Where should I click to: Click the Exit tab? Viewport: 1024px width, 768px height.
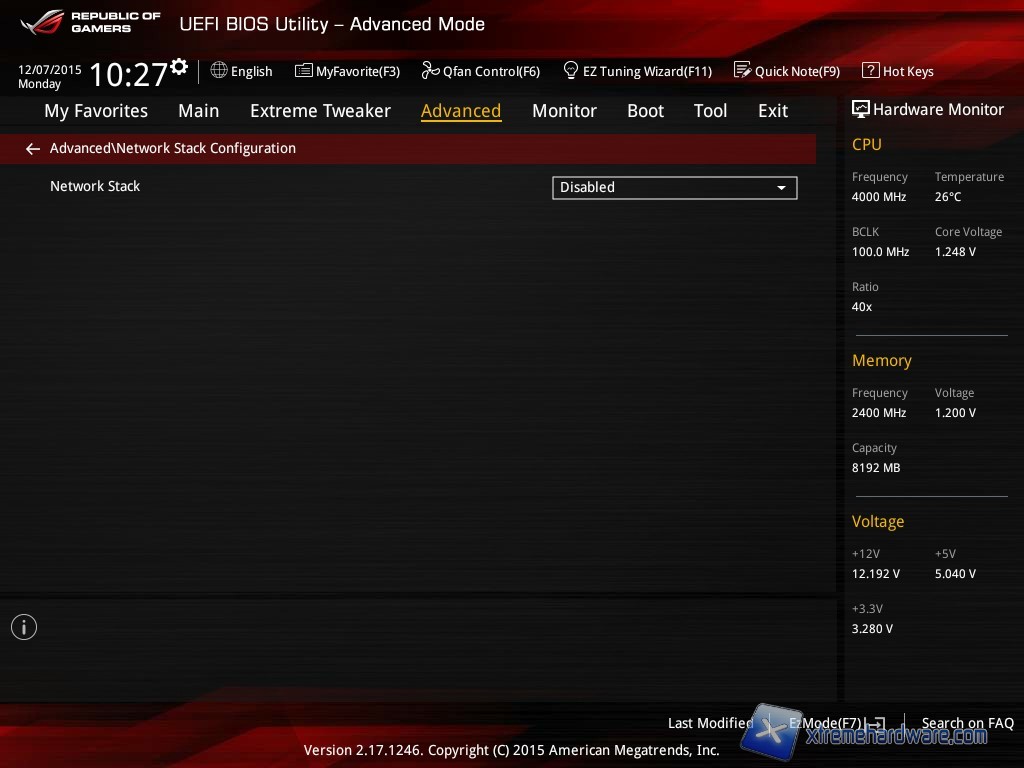(772, 111)
